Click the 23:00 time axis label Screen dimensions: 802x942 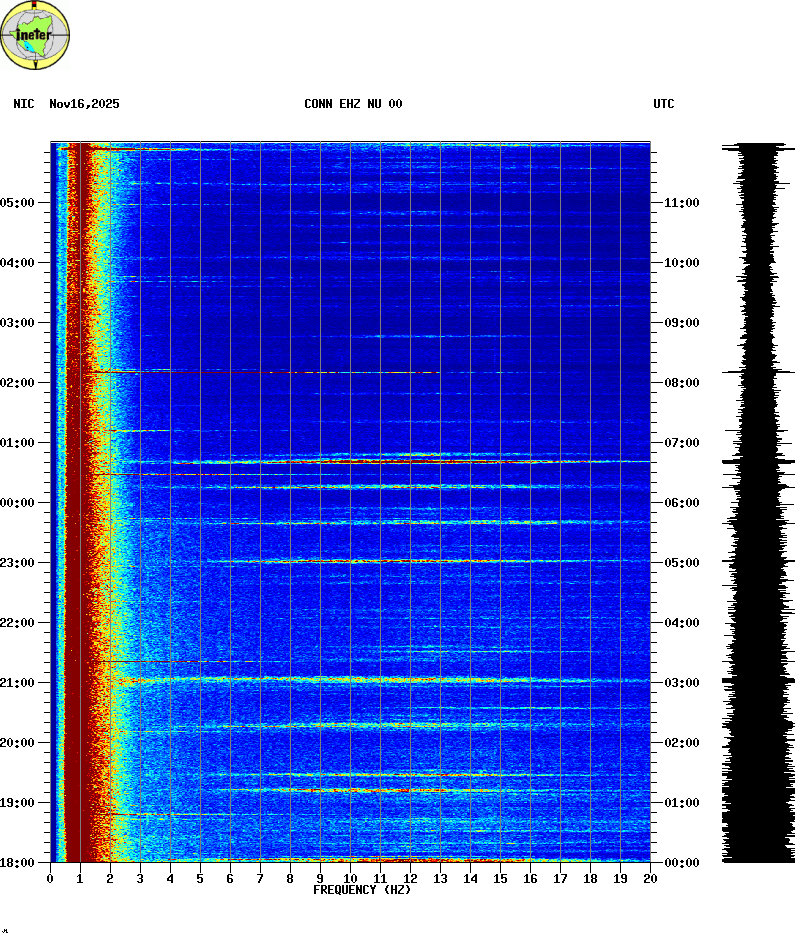(18, 563)
